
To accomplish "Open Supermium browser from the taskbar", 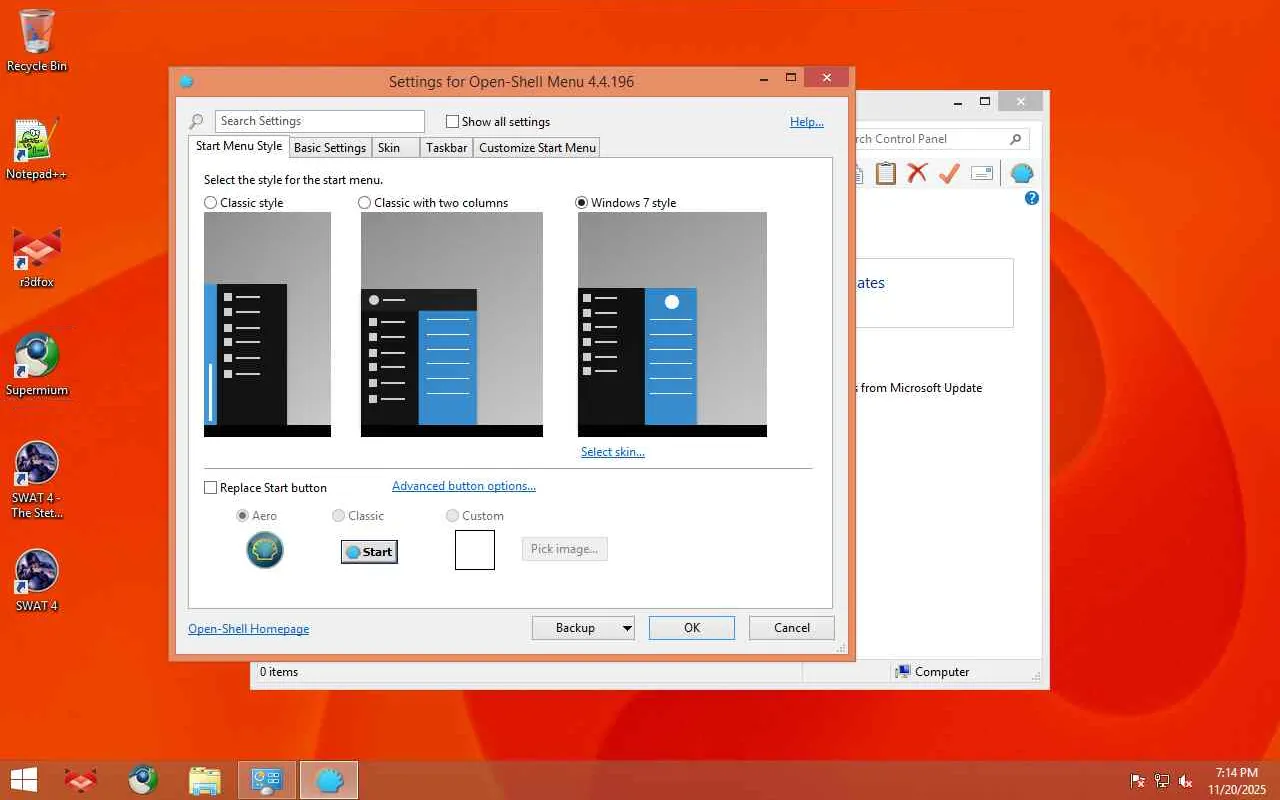I will [143, 780].
